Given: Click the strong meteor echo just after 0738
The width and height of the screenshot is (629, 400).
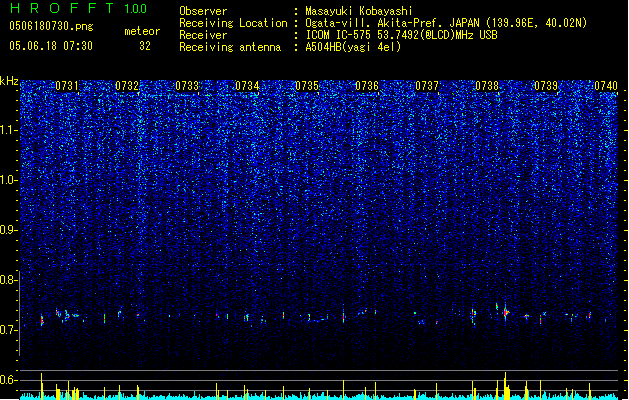Looking at the screenshot, I should pos(506,312).
